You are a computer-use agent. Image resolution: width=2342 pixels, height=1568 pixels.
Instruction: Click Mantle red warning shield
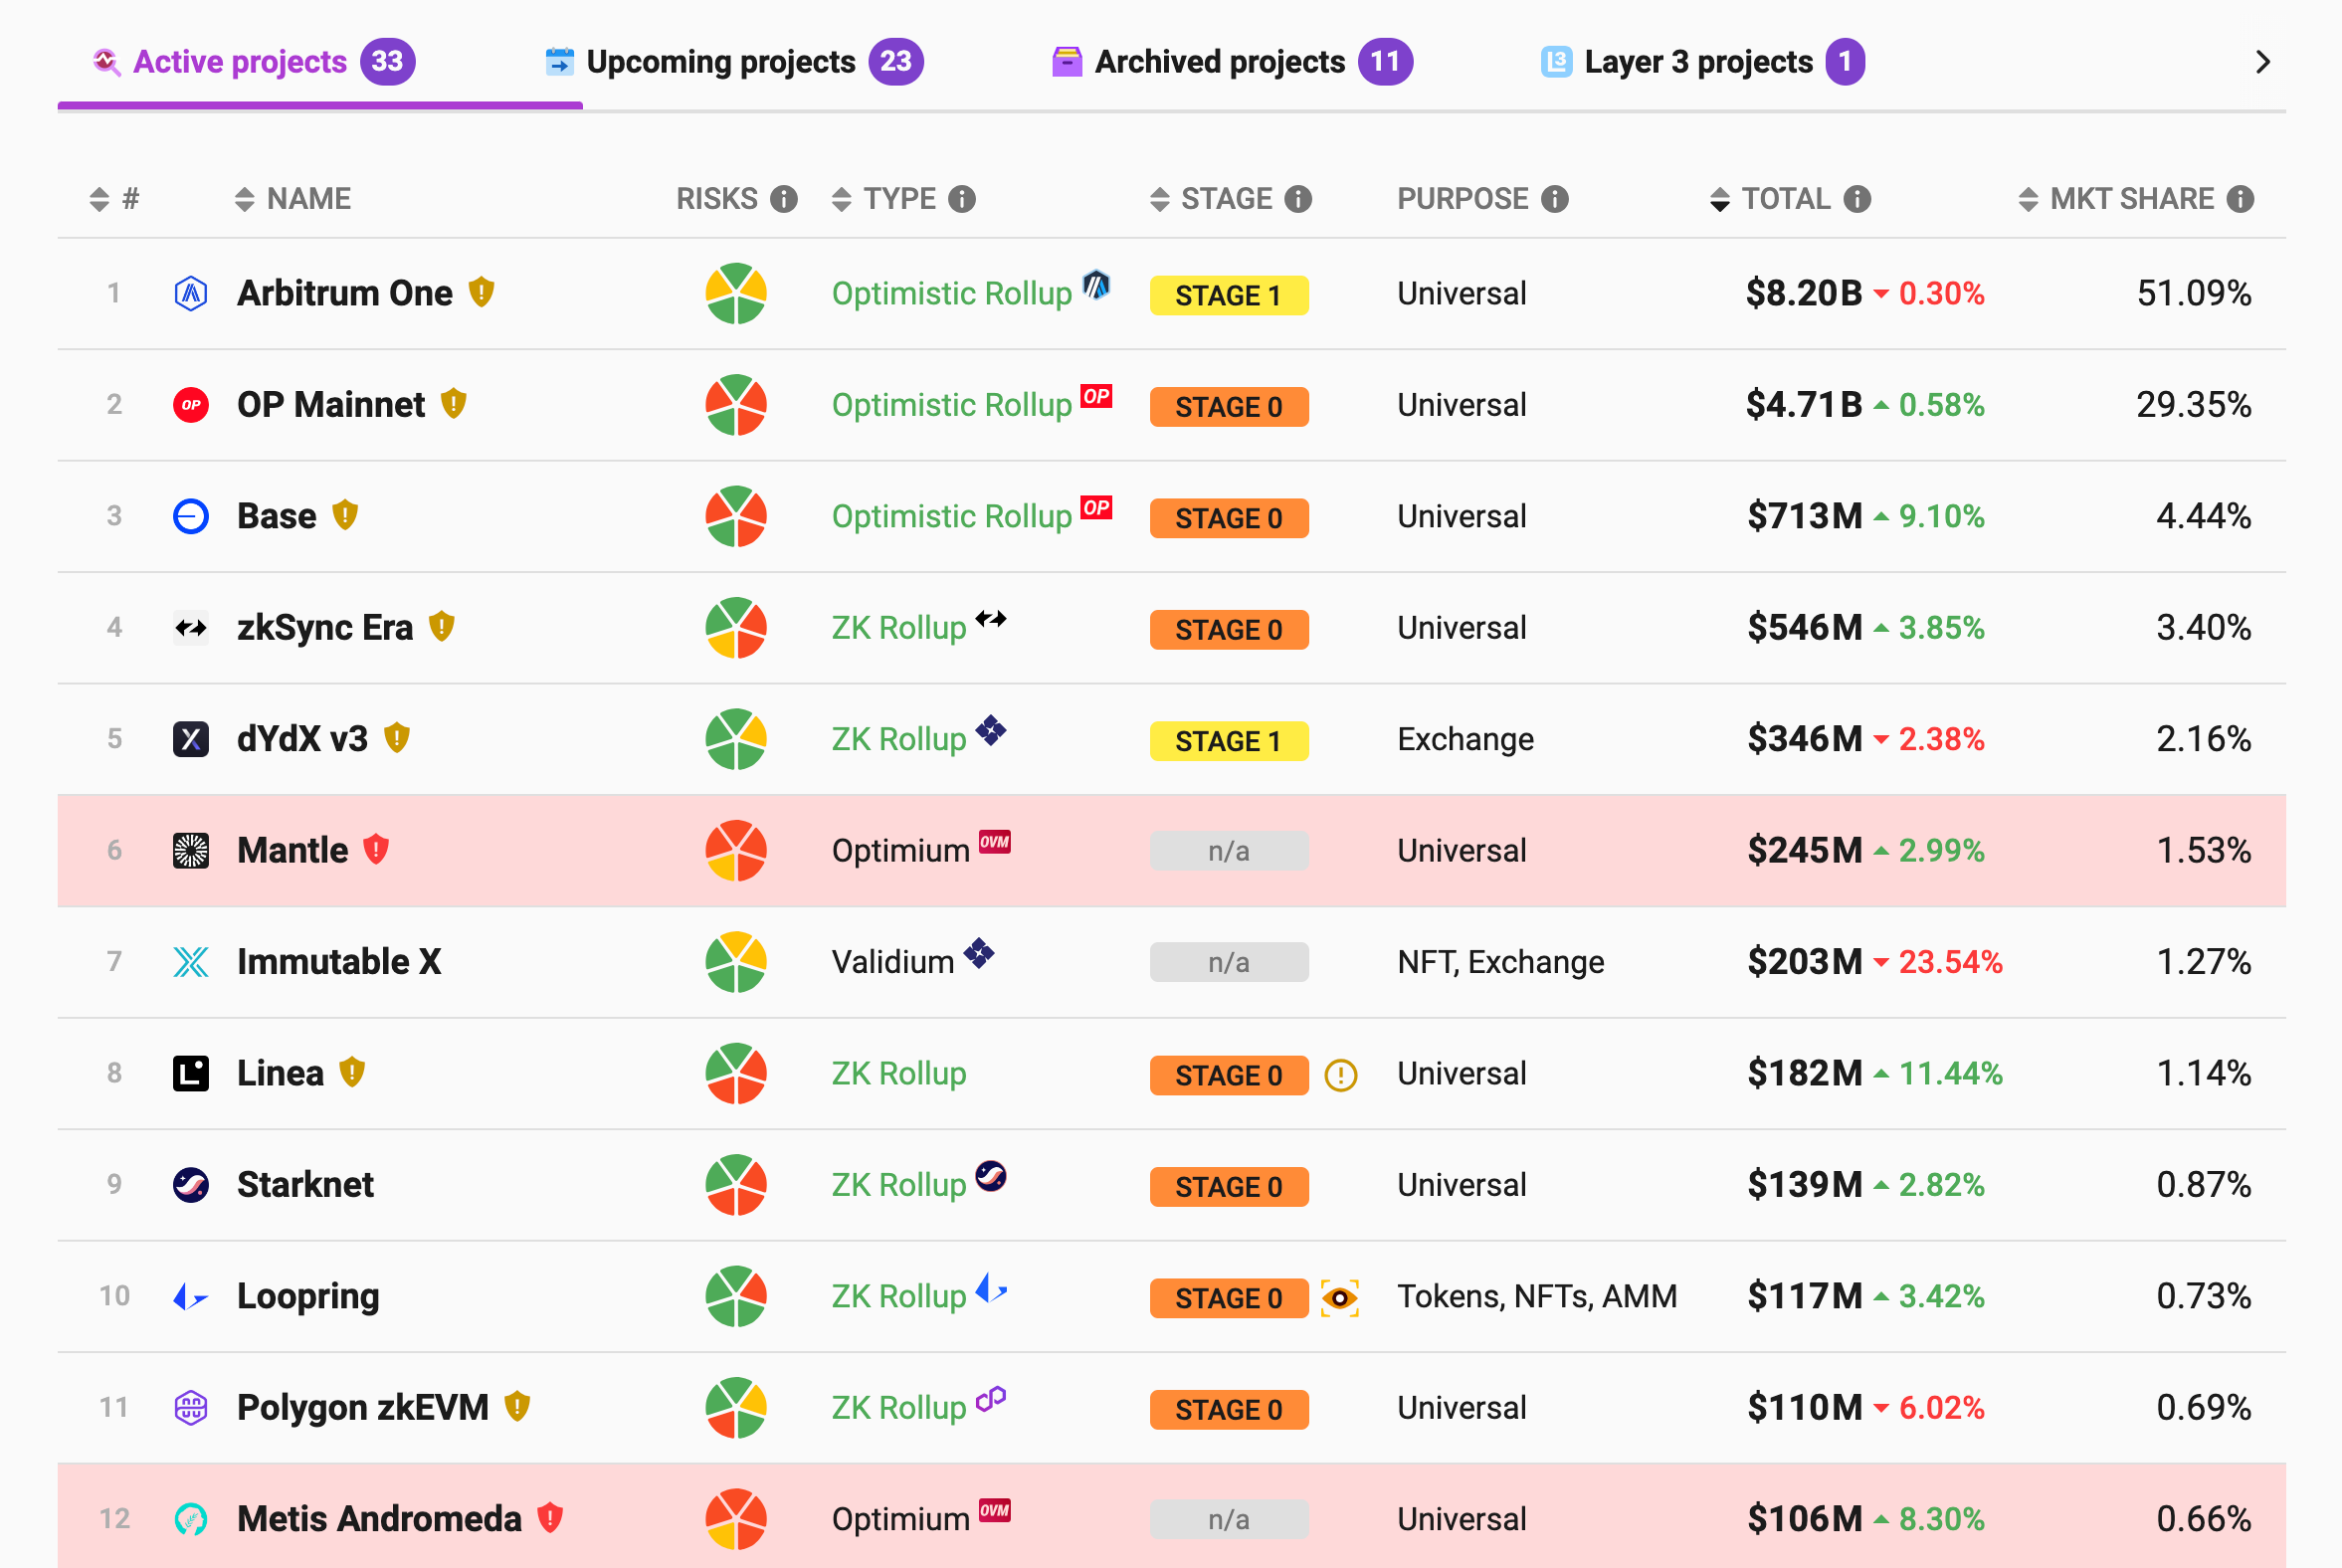pyautogui.click(x=376, y=849)
